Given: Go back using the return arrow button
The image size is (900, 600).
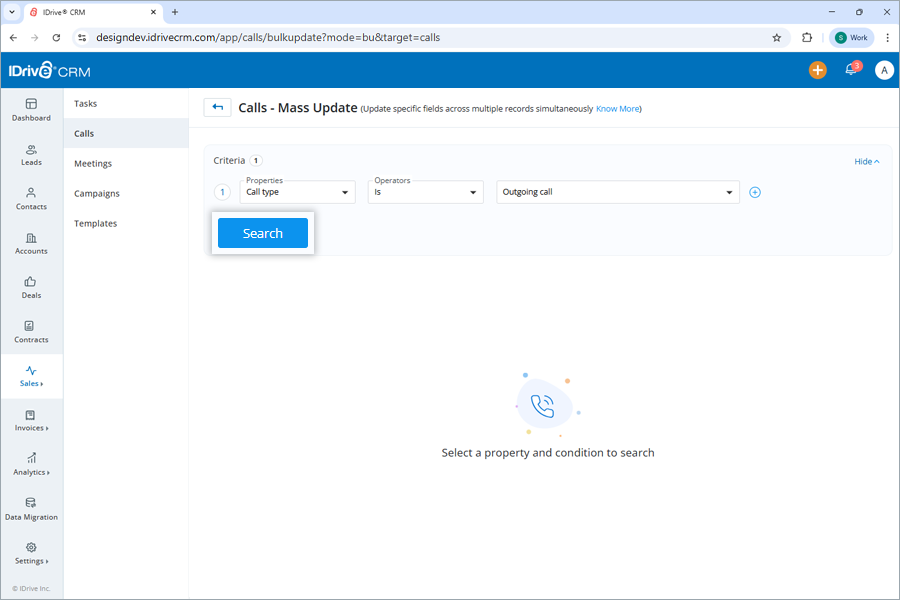Looking at the screenshot, I should coord(217,107).
